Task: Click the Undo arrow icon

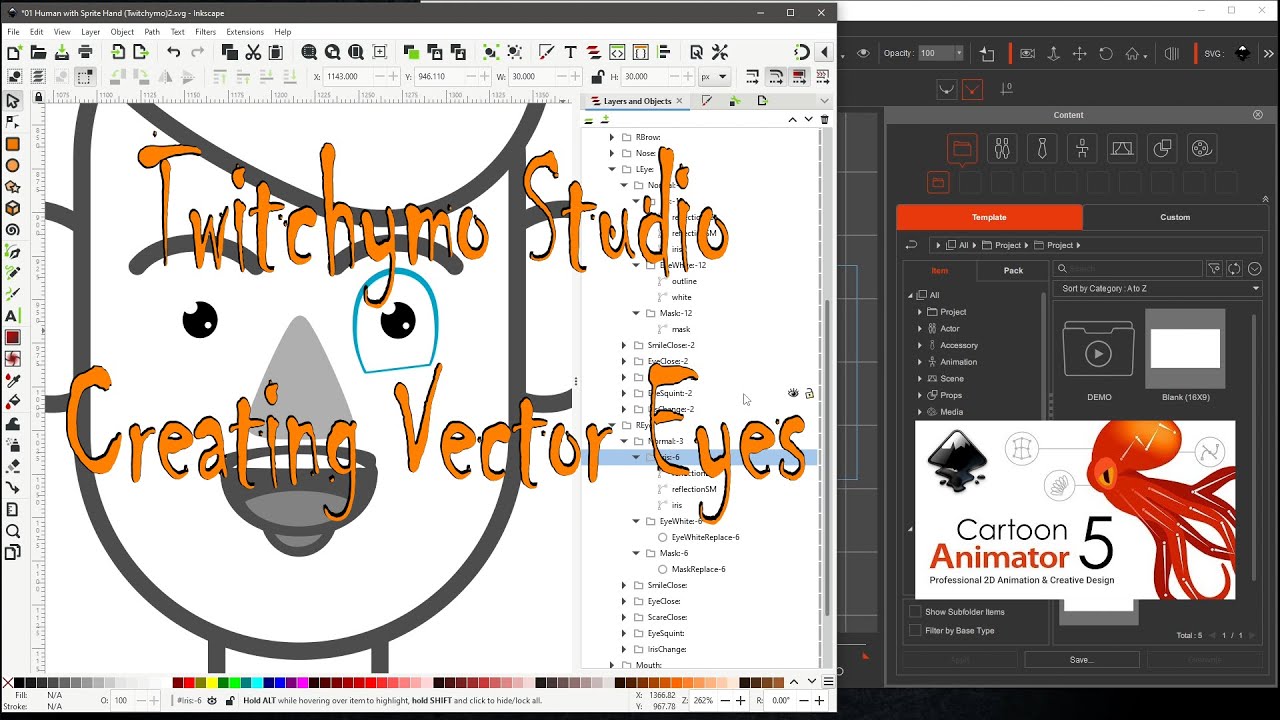Action: click(174, 52)
